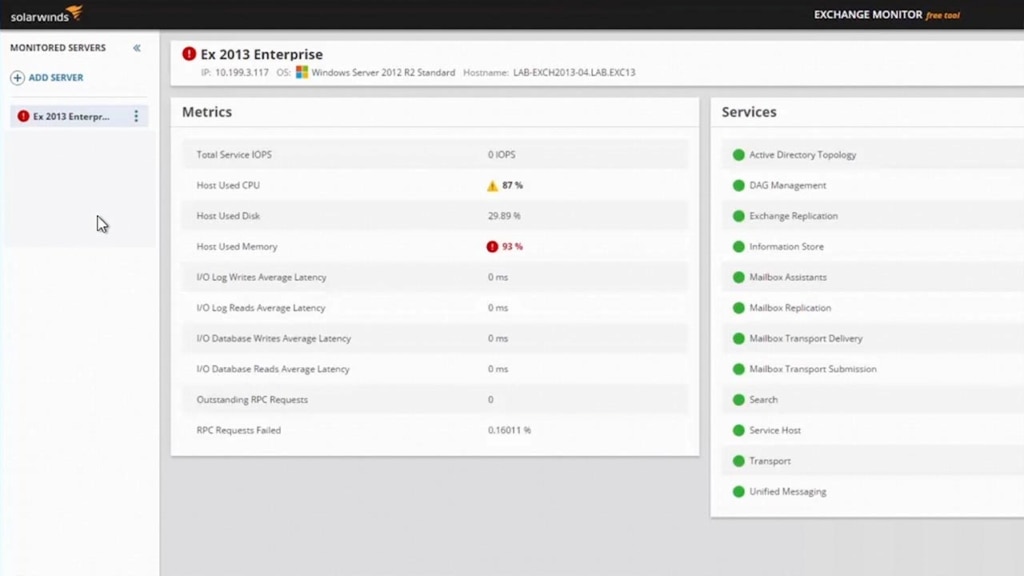The height and width of the screenshot is (576, 1024).
Task: Click the red alert icon beside Host Used Memory
Action: [x=491, y=246]
